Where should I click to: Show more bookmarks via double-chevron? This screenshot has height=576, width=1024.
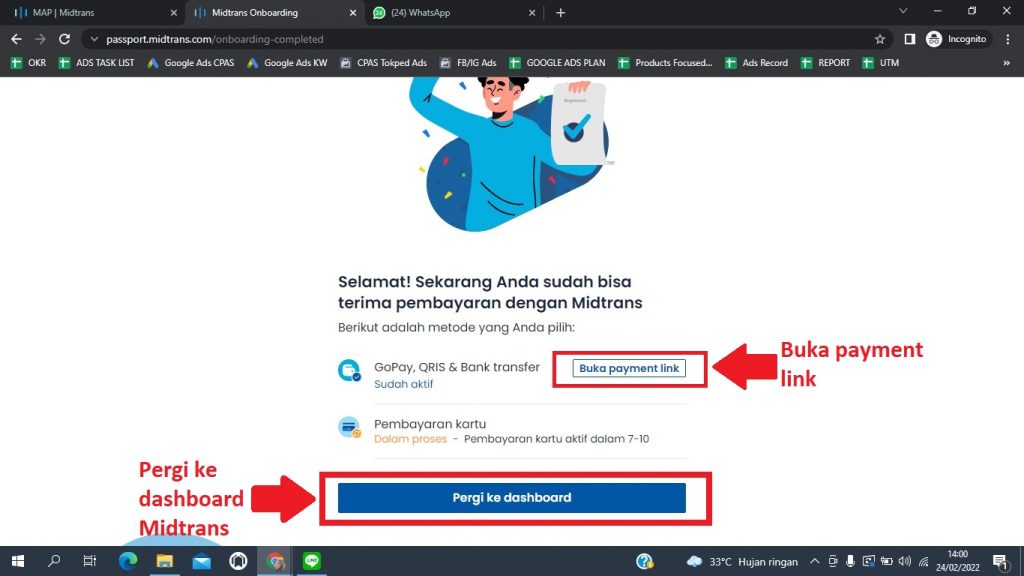[x=1006, y=63]
